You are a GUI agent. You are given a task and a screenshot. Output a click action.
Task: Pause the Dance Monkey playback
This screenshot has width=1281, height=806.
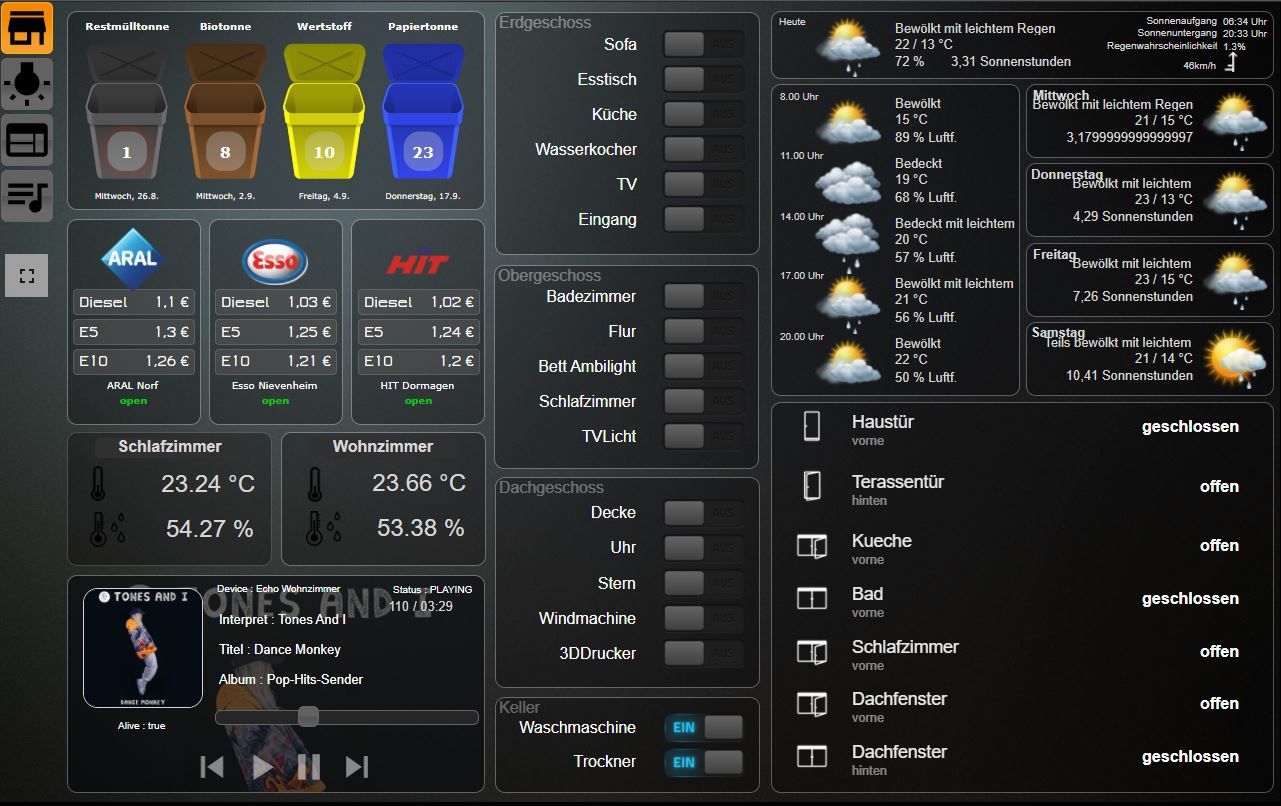click(309, 767)
